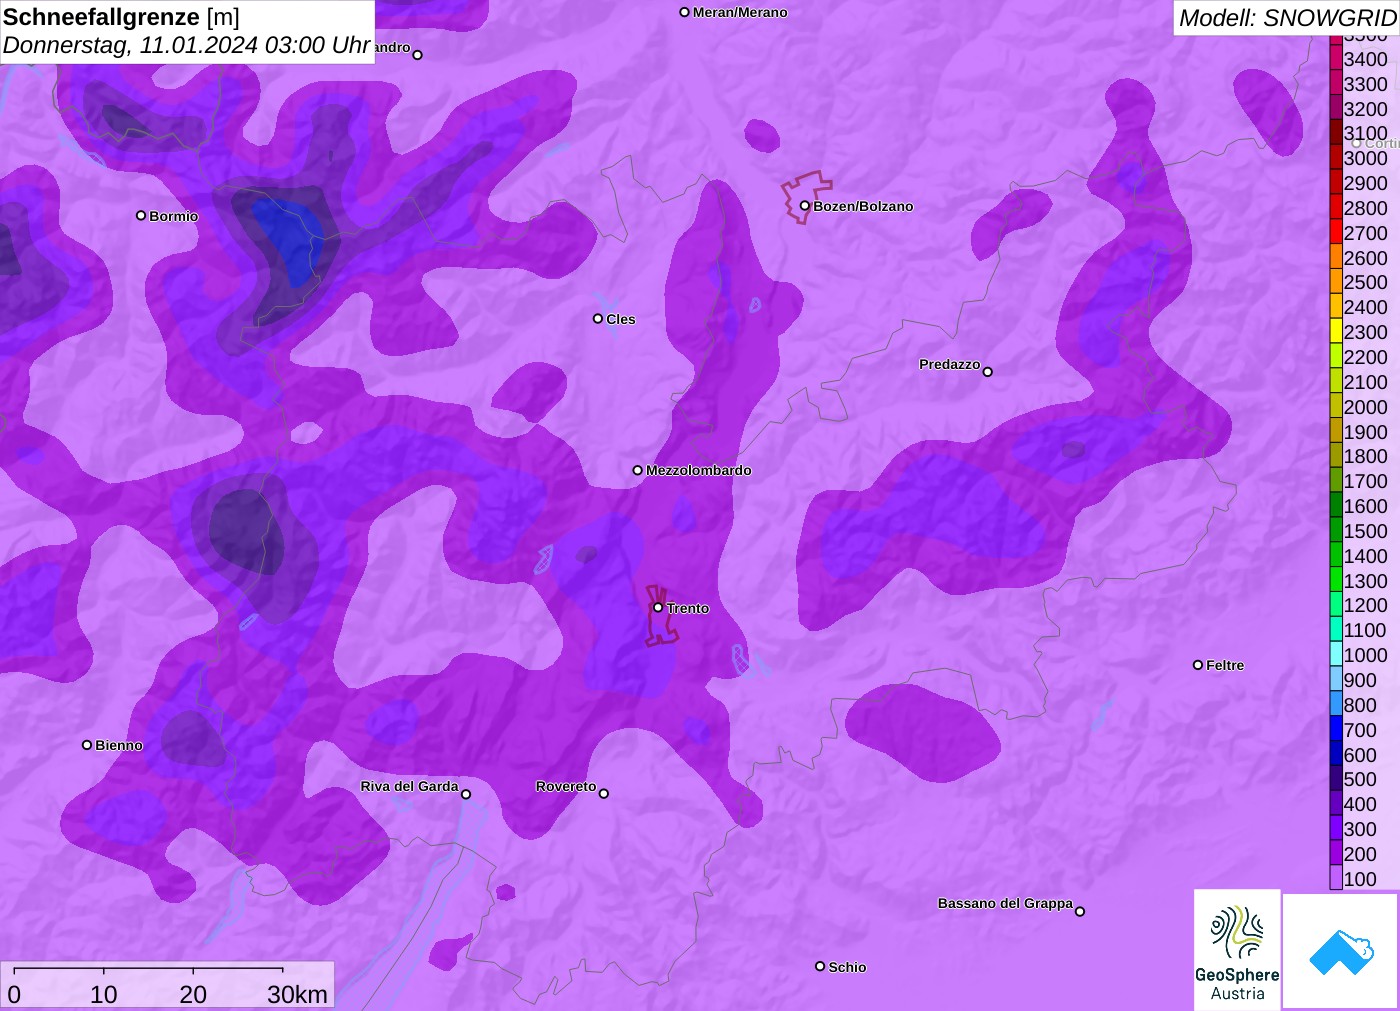1400x1011 pixels.
Task: Click the Bormio location marker
Action: pos(141,215)
